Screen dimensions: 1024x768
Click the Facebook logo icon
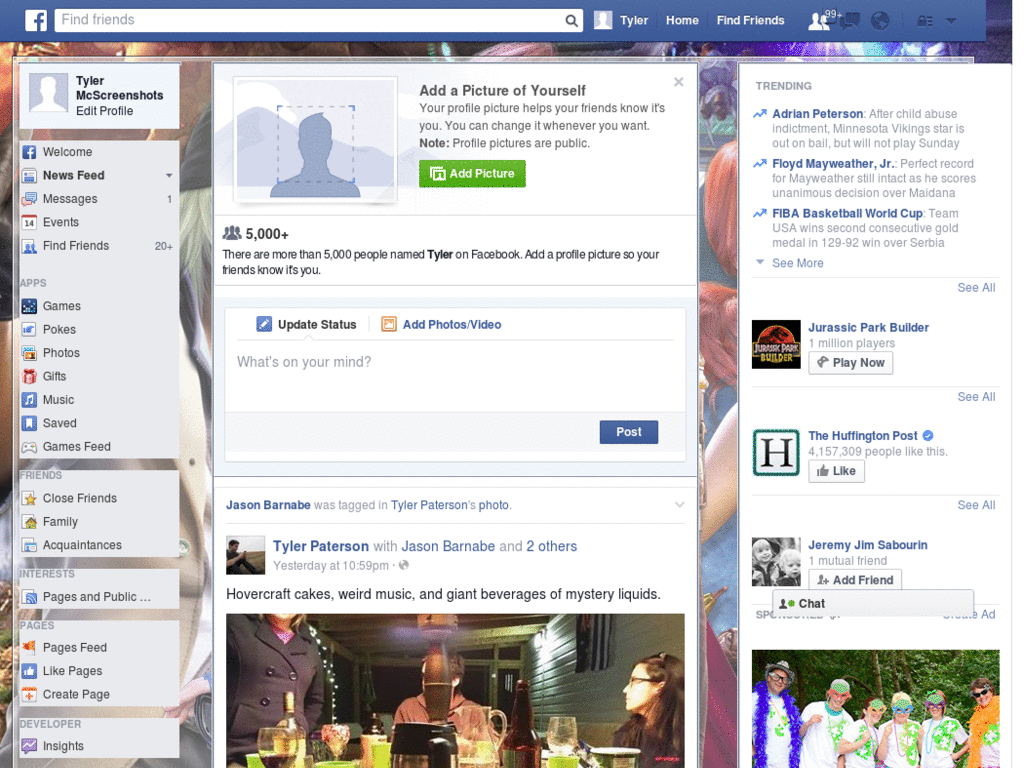pos(36,20)
